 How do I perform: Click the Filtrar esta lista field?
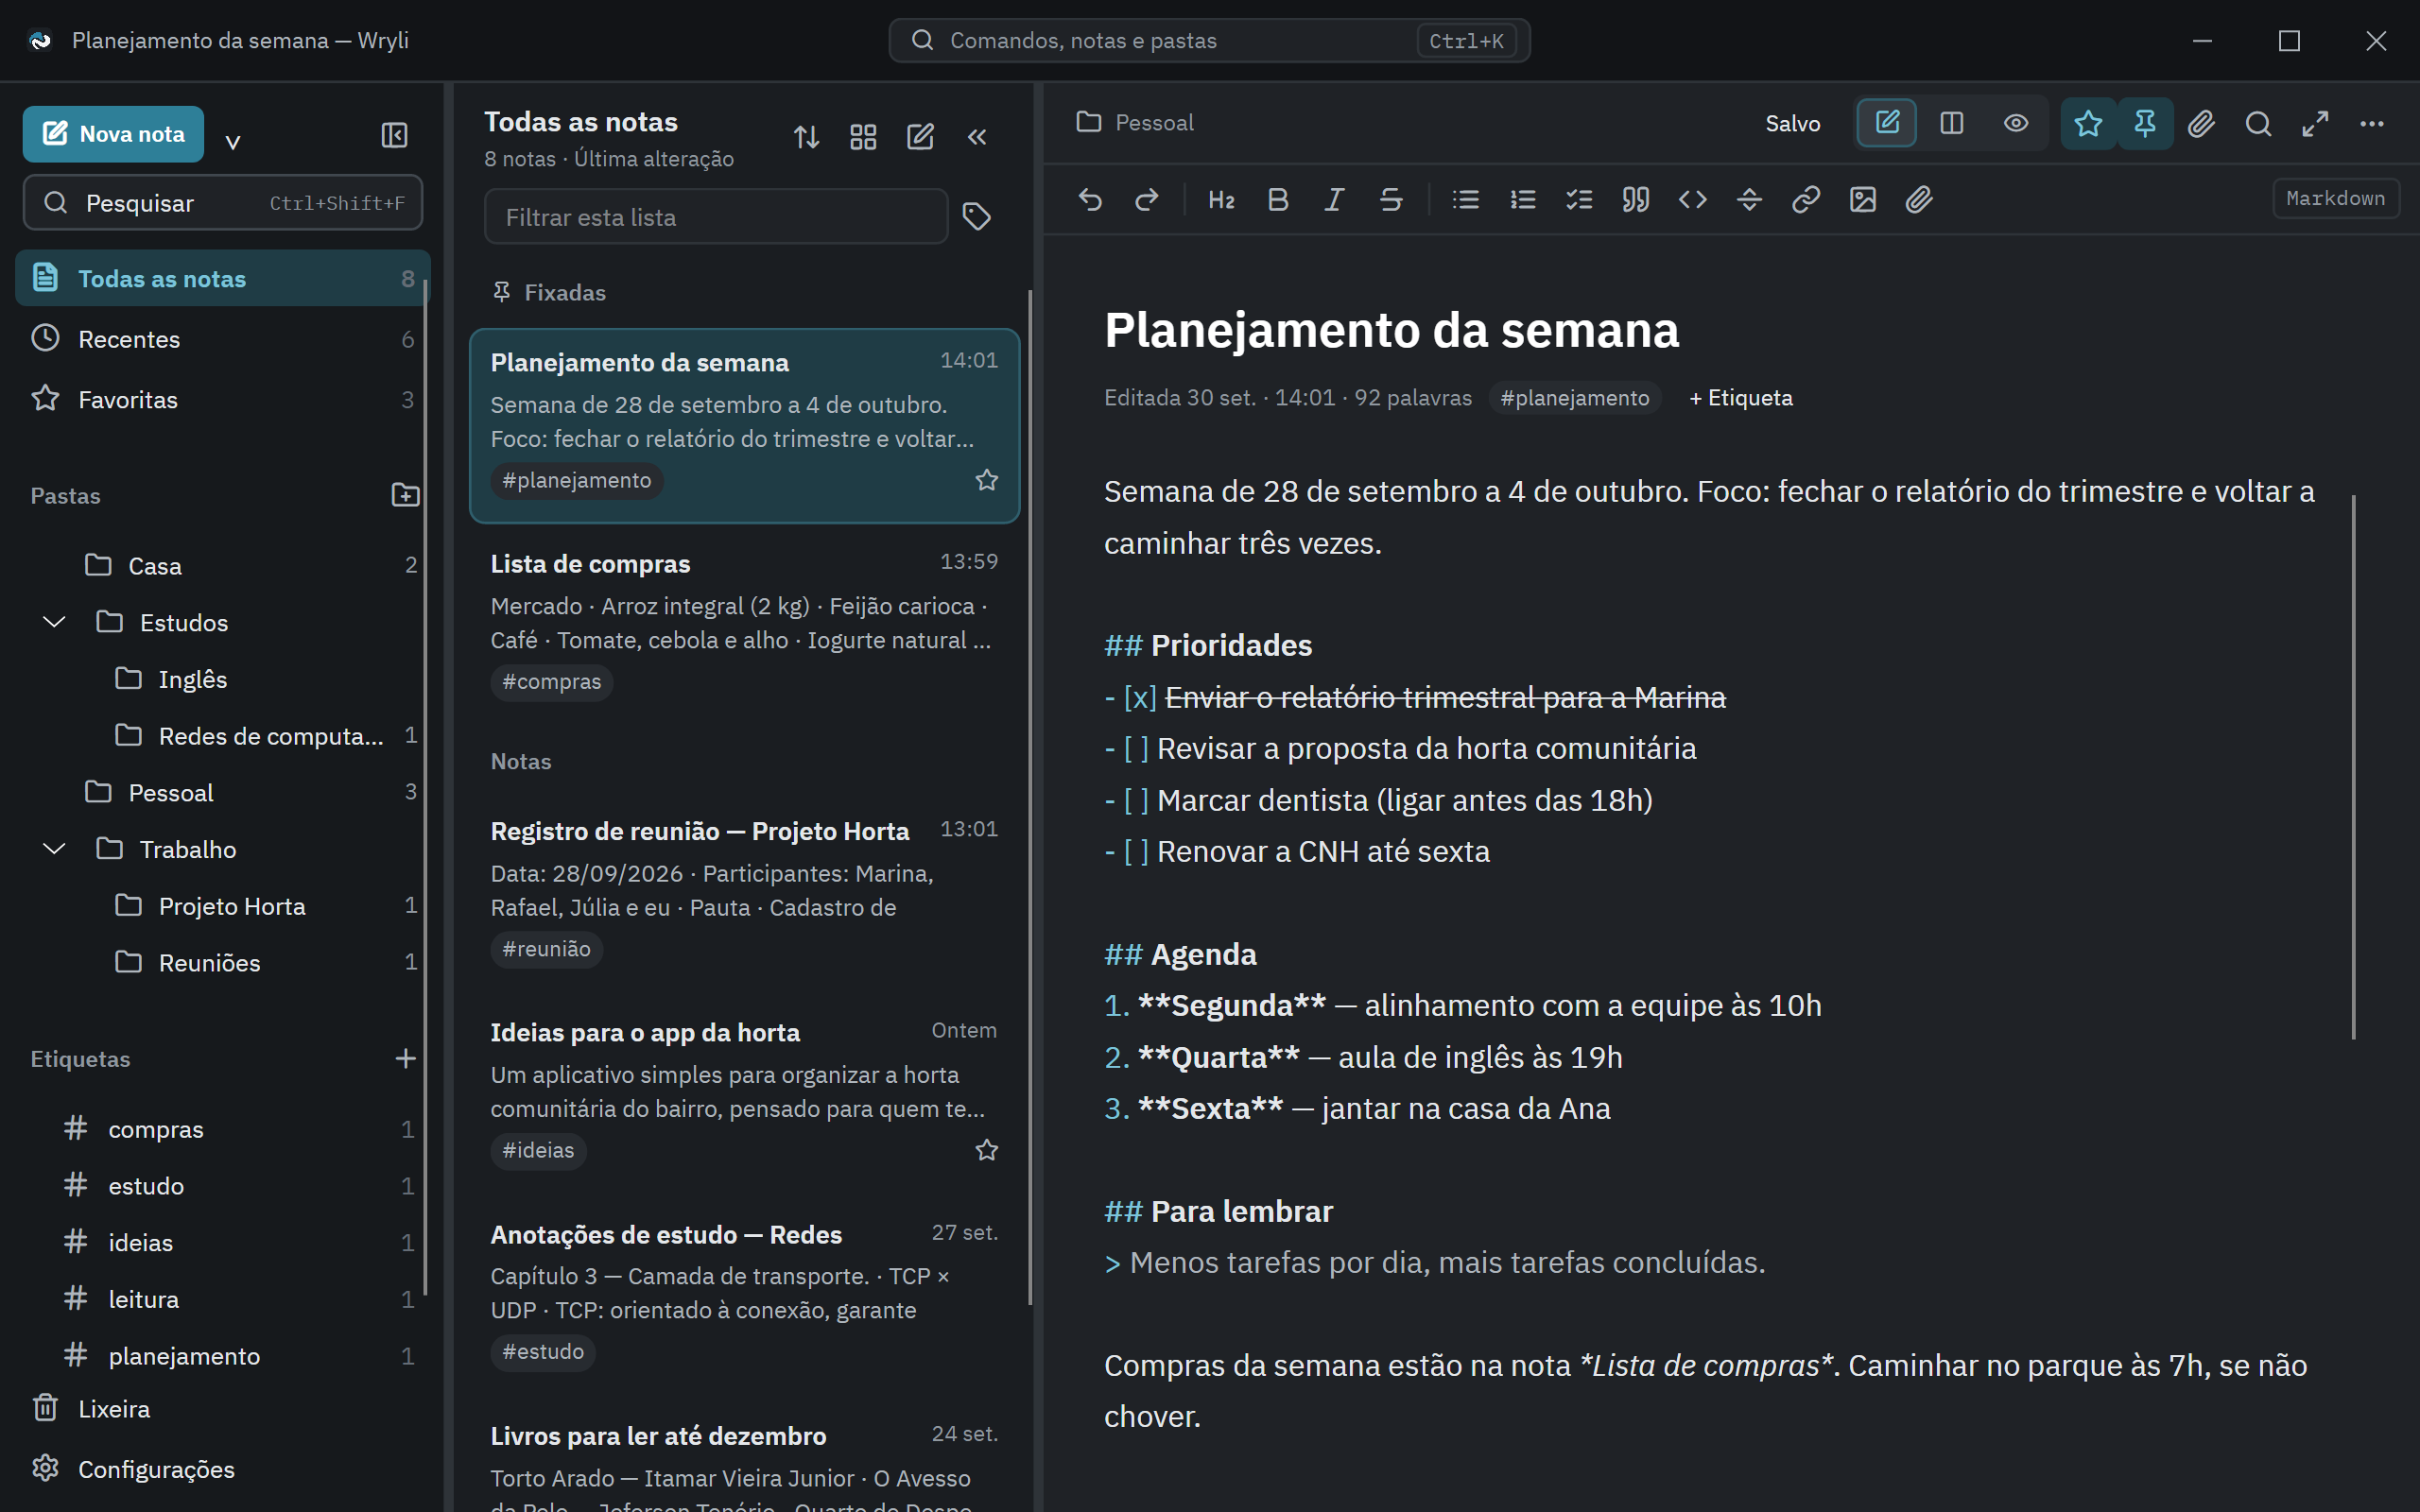pos(716,217)
